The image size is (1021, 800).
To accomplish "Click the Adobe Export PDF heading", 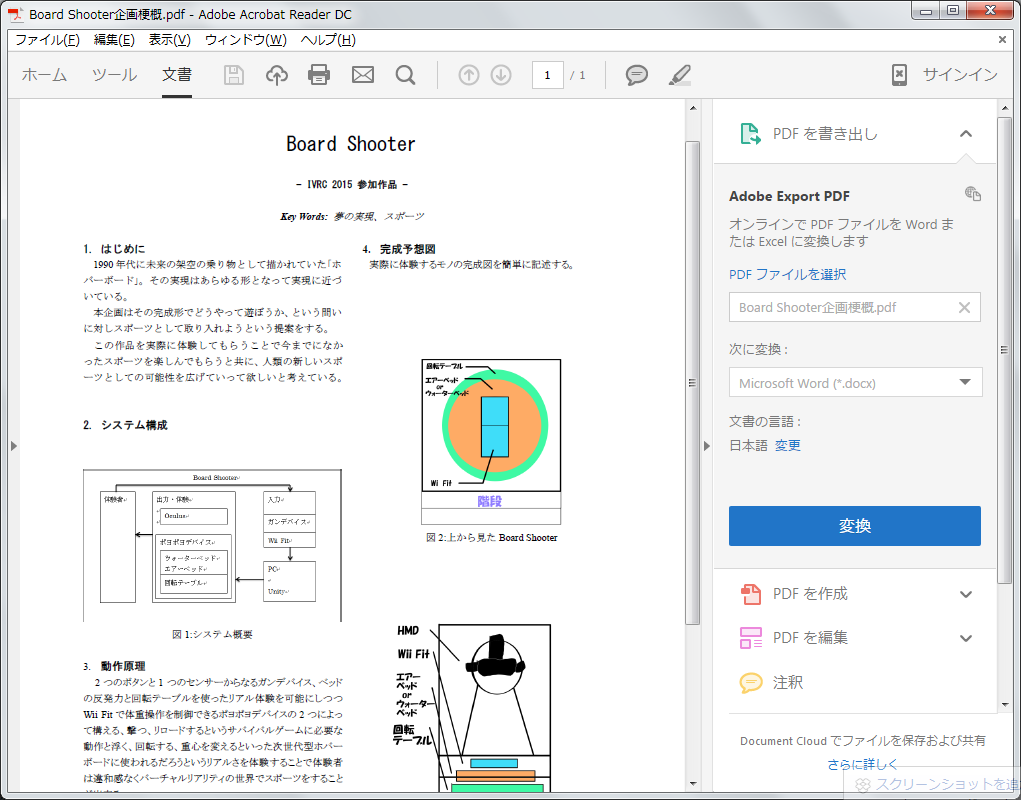I will click(x=789, y=196).
